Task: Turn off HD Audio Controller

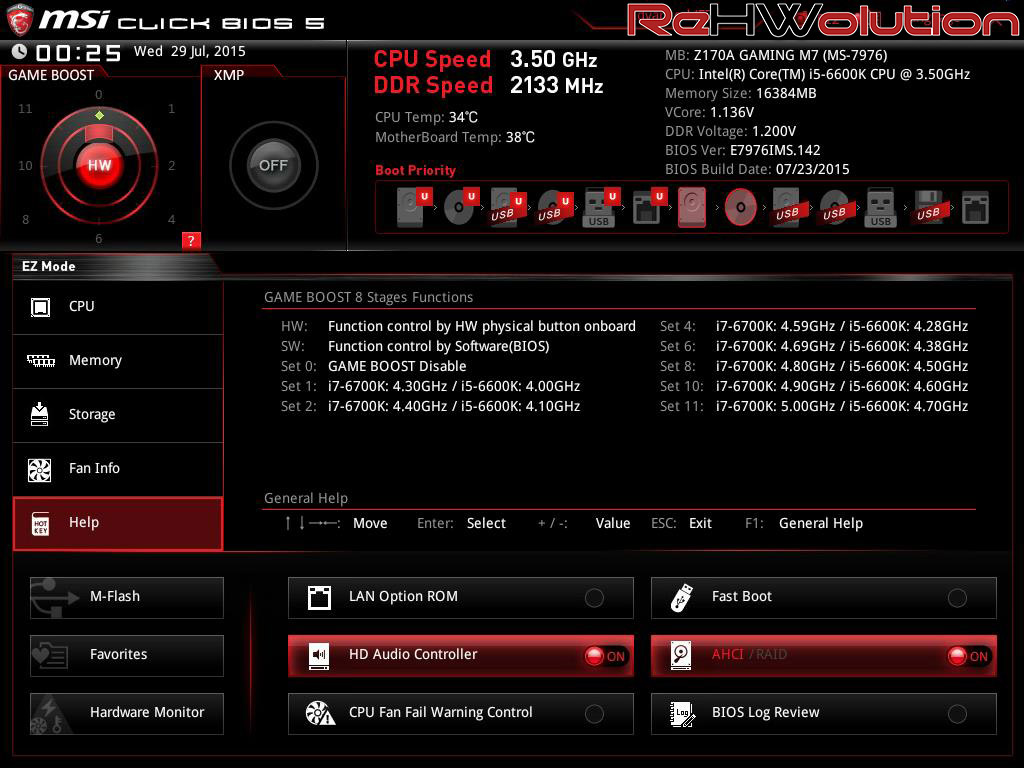Action: click(604, 656)
